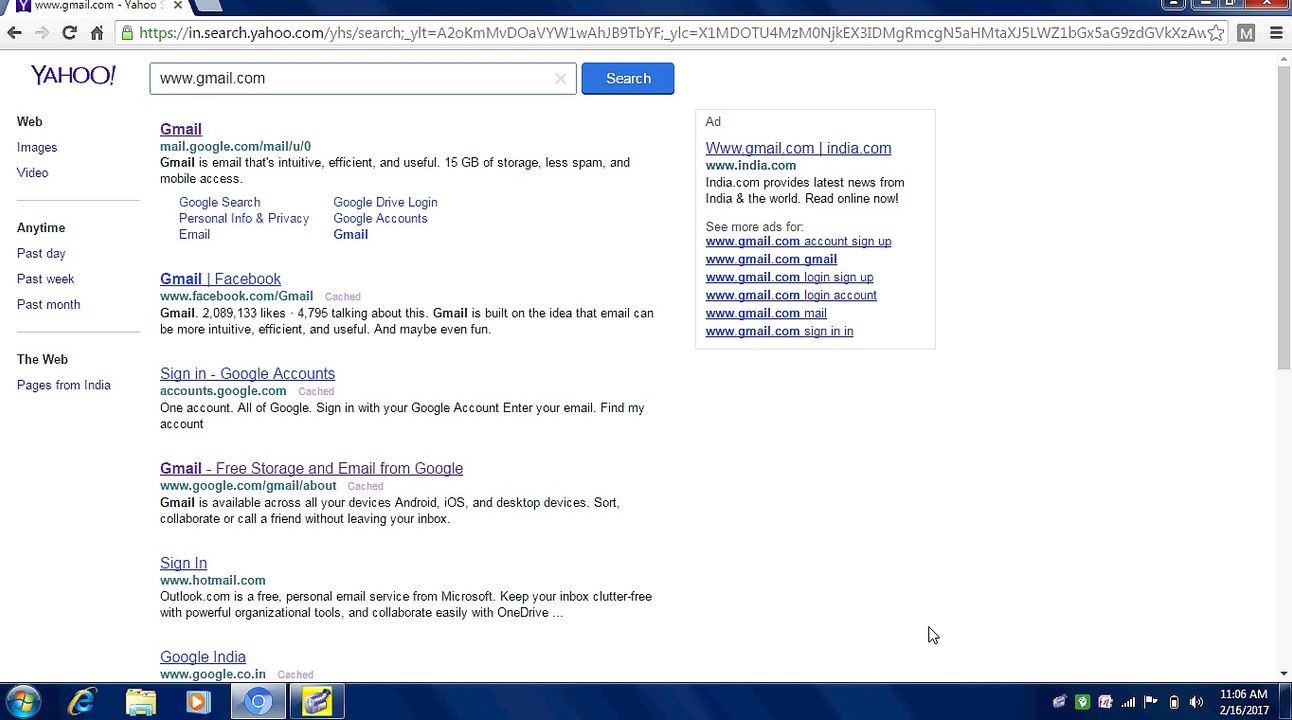The image size is (1292, 720).
Task: Click the secure padlock icon in address bar
Action: pyautogui.click(x=126, y=33)
